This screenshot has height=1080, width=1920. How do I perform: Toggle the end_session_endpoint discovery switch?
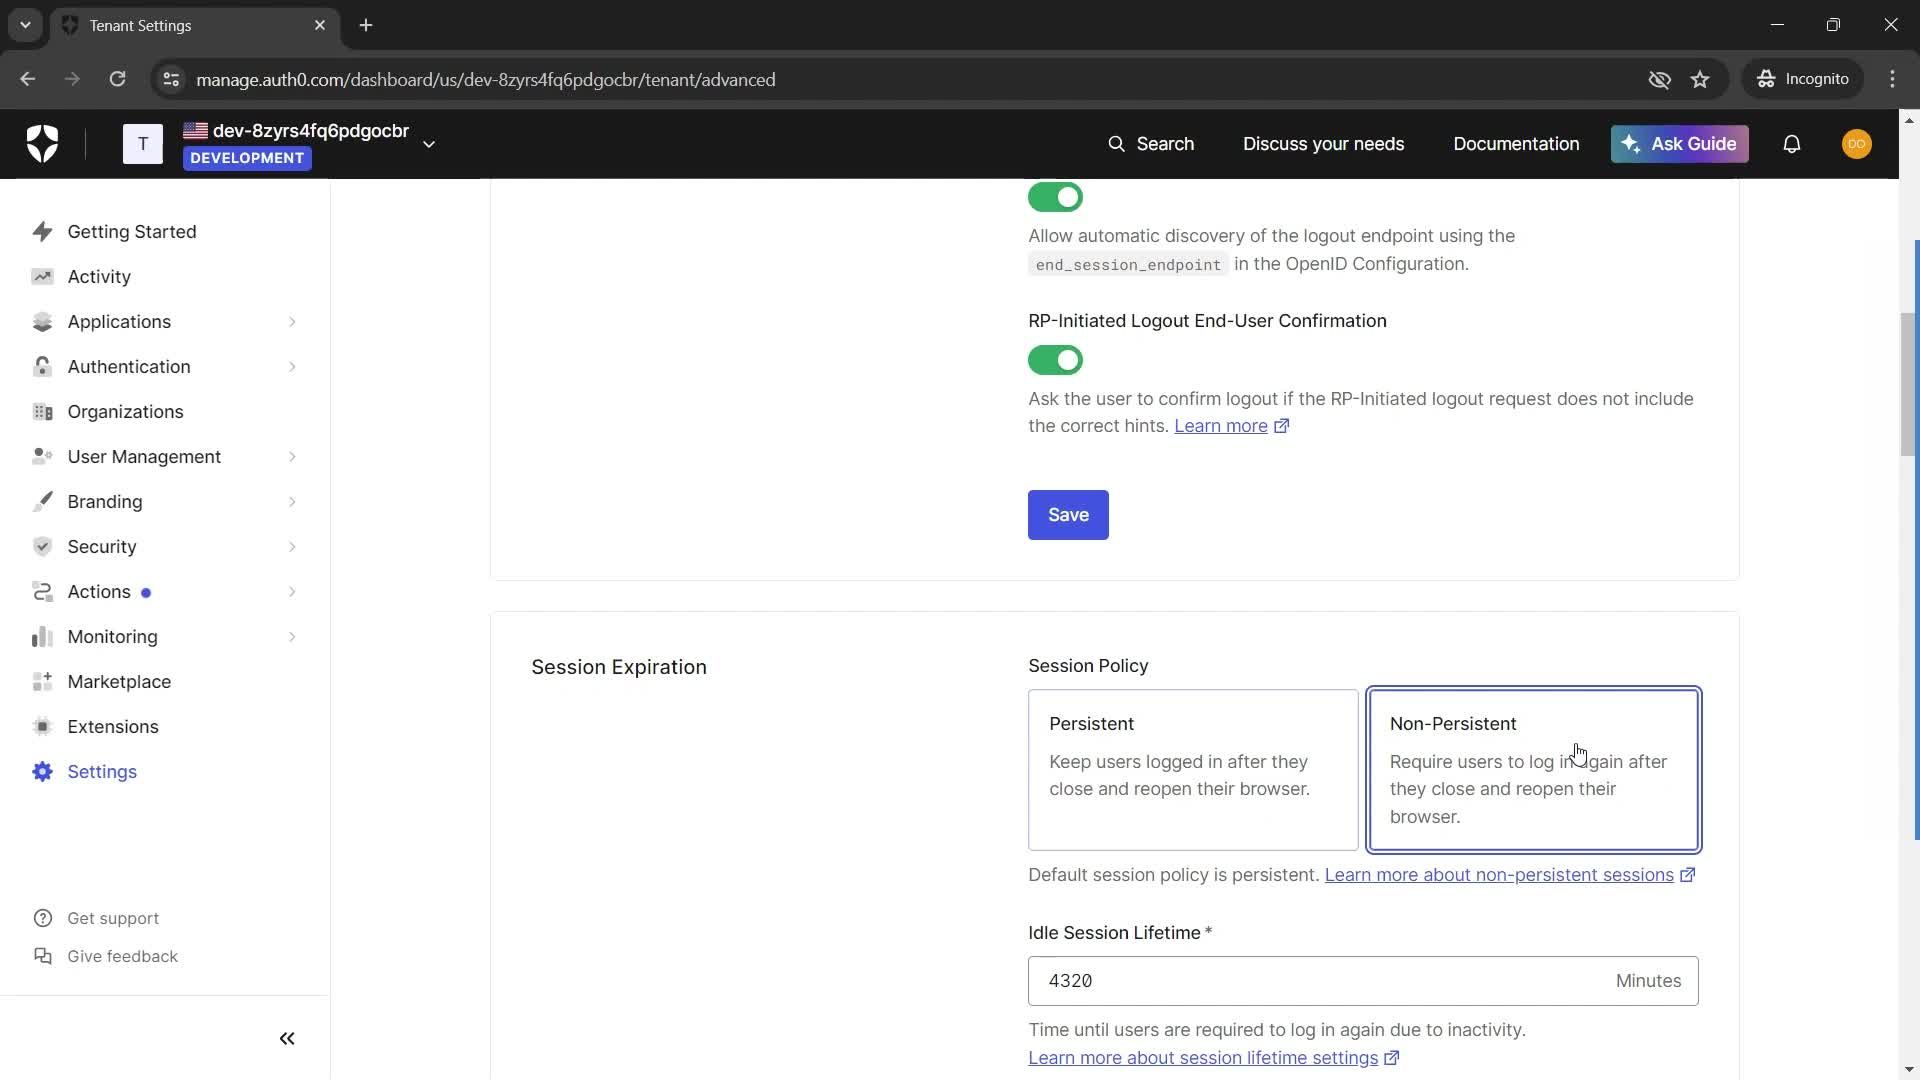1055,197
